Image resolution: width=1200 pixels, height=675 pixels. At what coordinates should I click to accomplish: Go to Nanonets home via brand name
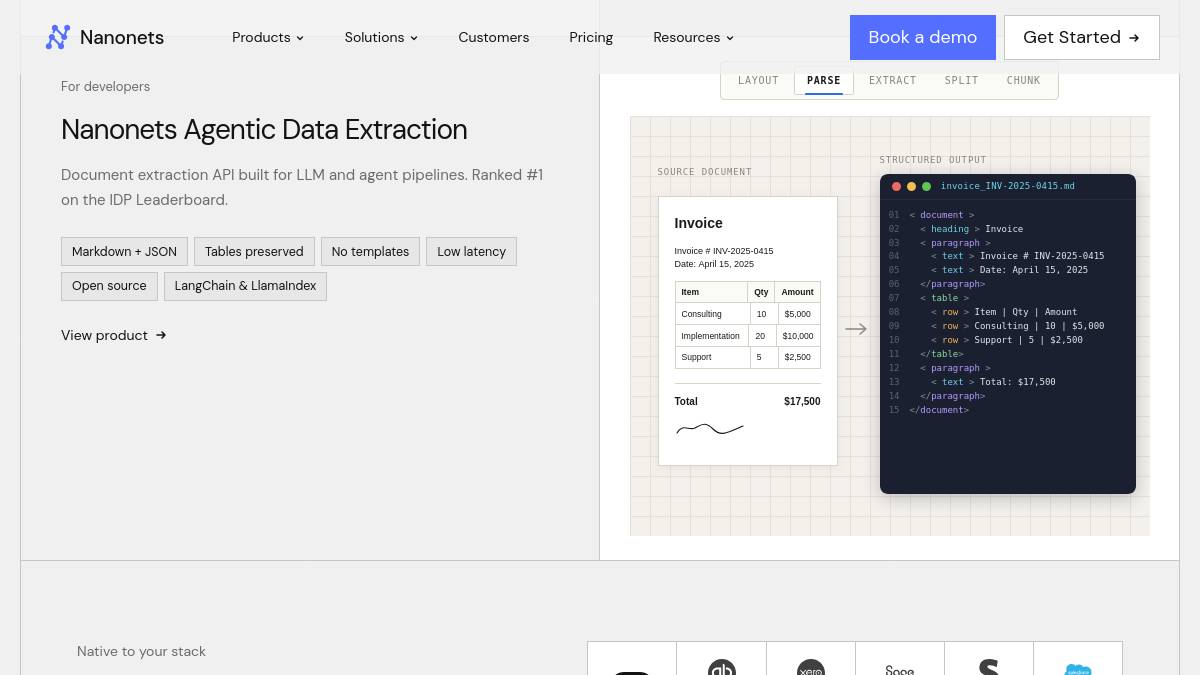click(x=122, y=38)
